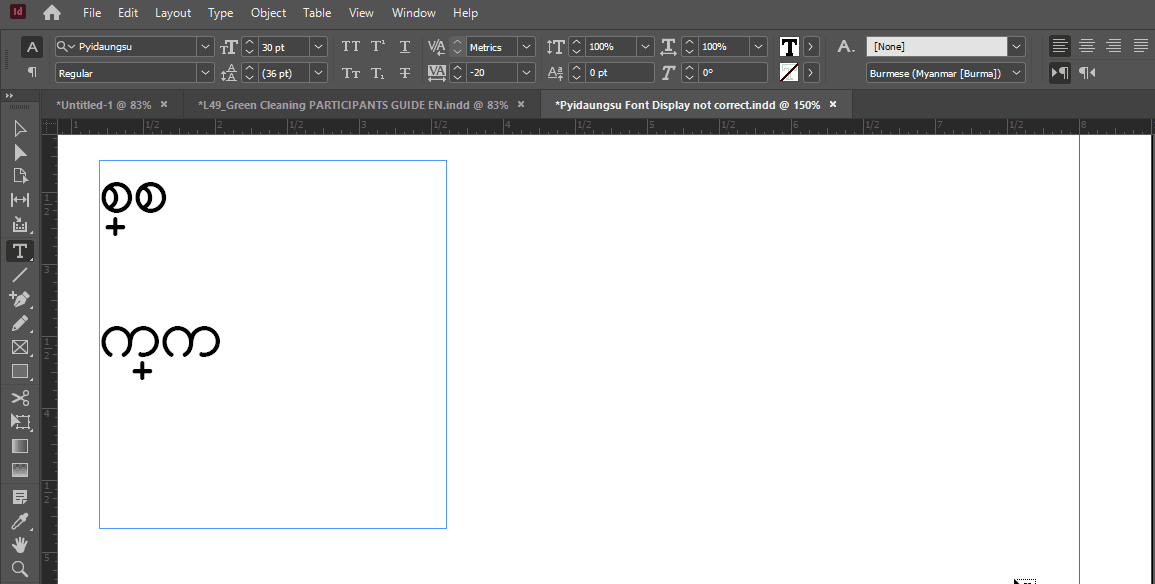Select the Pencil tool
The width and height of the screenshot is (1155, 584).
20,323
